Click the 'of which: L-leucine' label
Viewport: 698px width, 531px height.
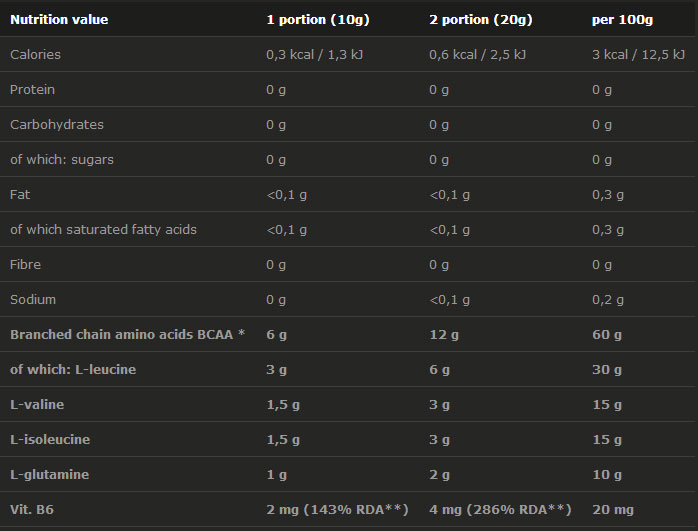73,369
